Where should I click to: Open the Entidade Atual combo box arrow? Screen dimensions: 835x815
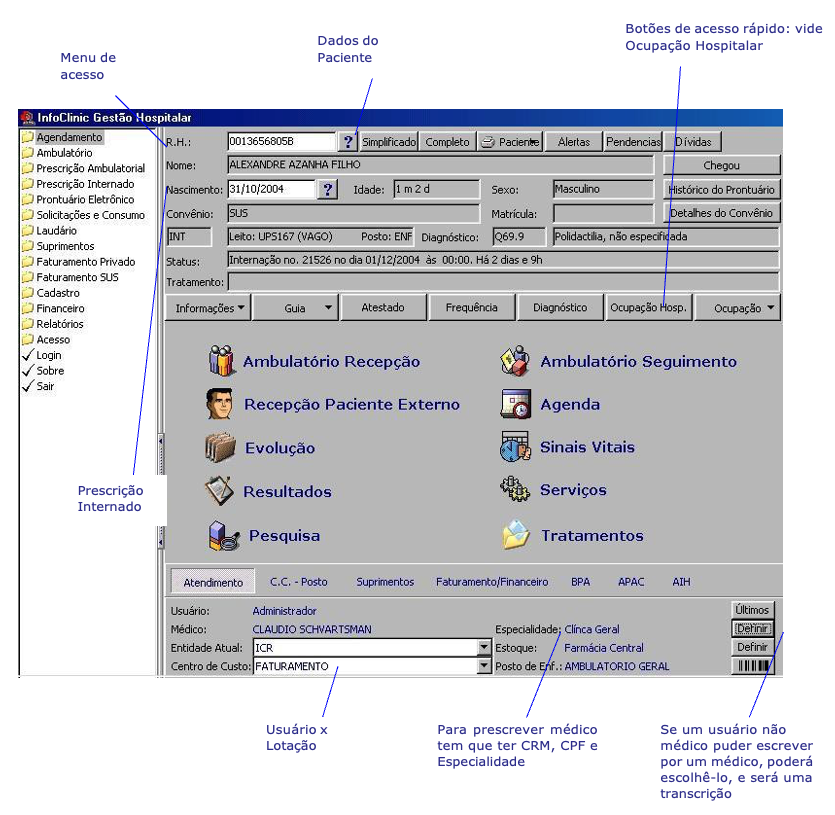tap(484, 647)
